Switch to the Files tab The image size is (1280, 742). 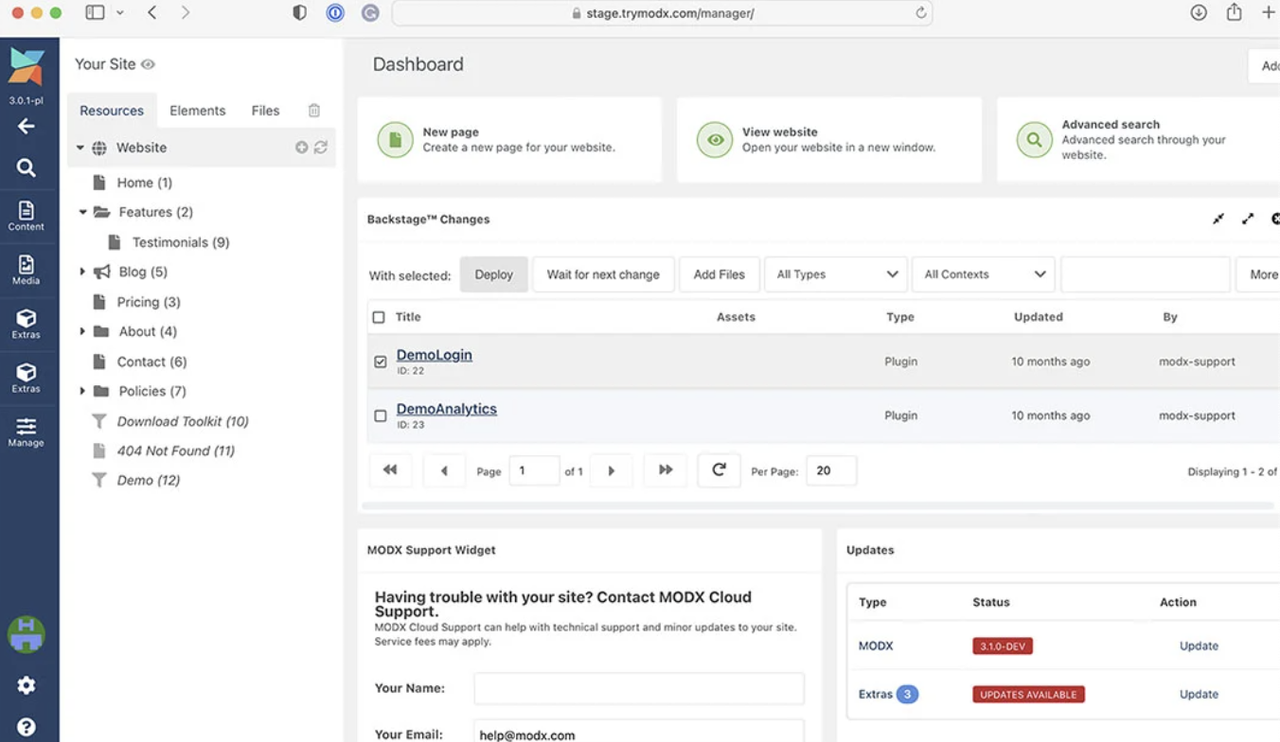(265, 111)
